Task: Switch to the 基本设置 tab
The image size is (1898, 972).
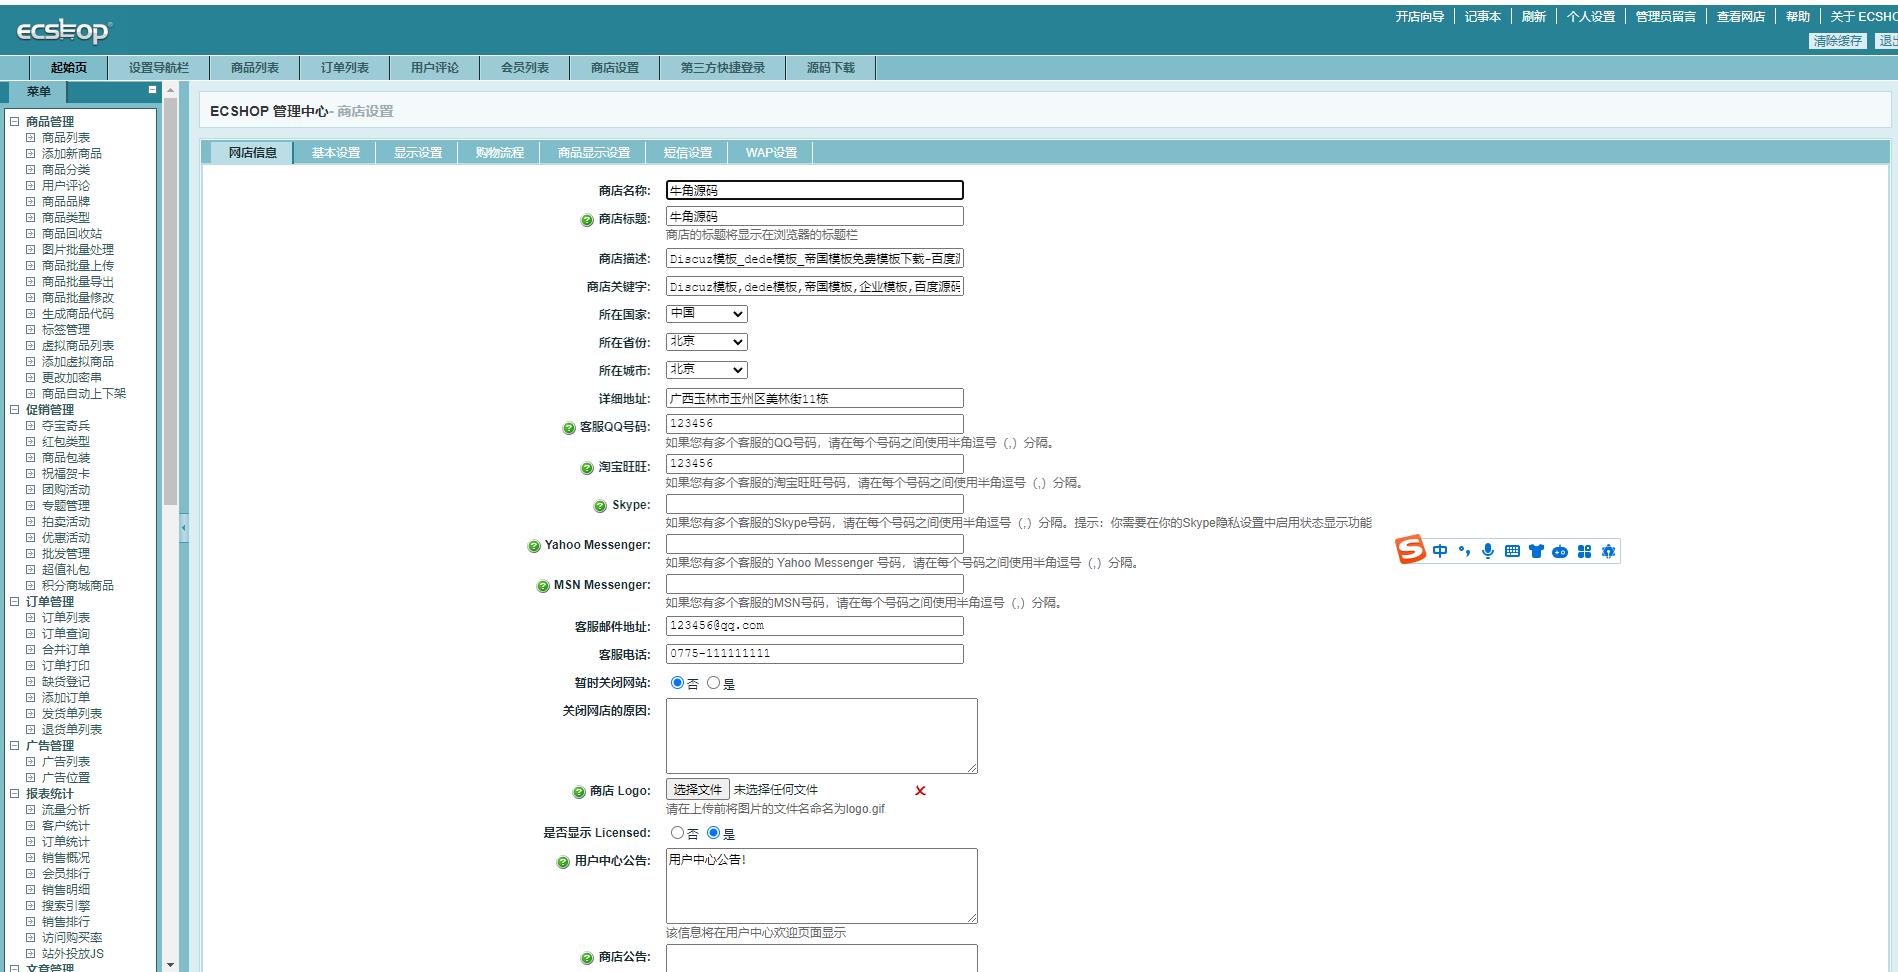Action: 336,153
